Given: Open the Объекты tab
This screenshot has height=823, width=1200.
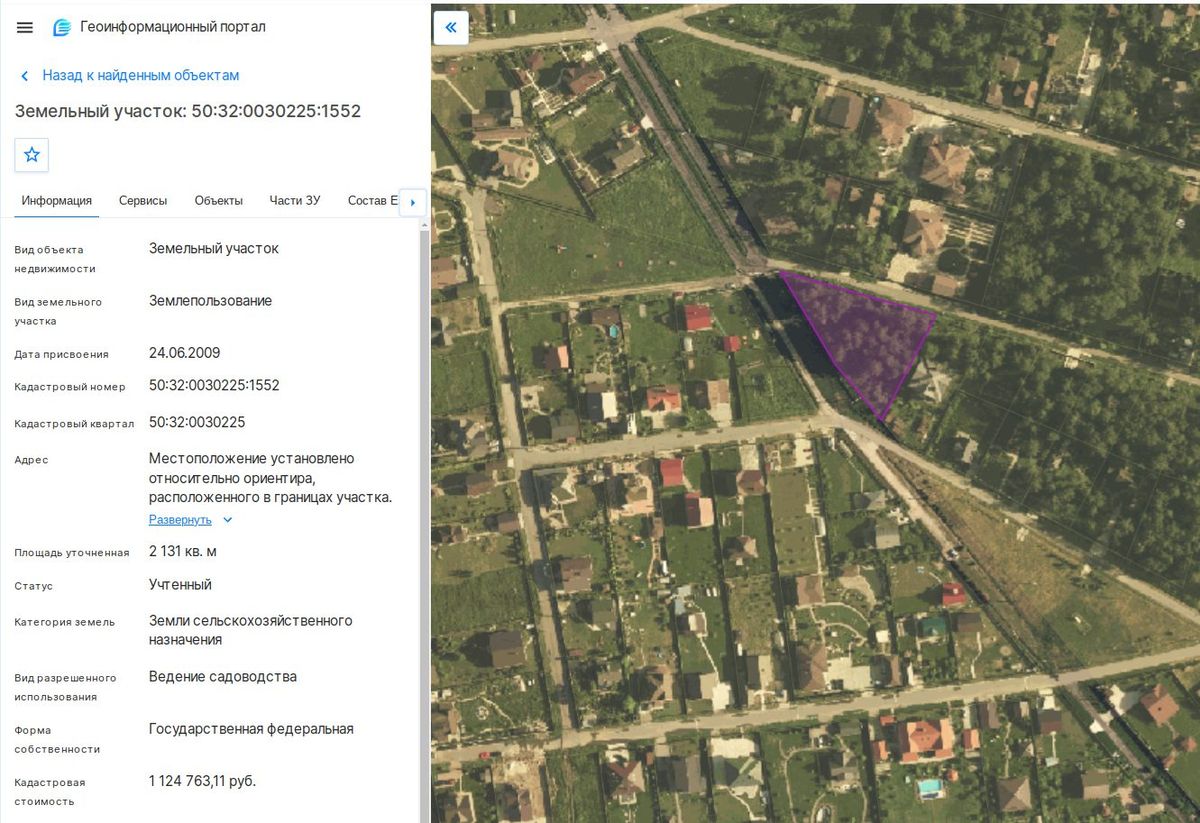Looking at the screenshot, I should 219,201.
